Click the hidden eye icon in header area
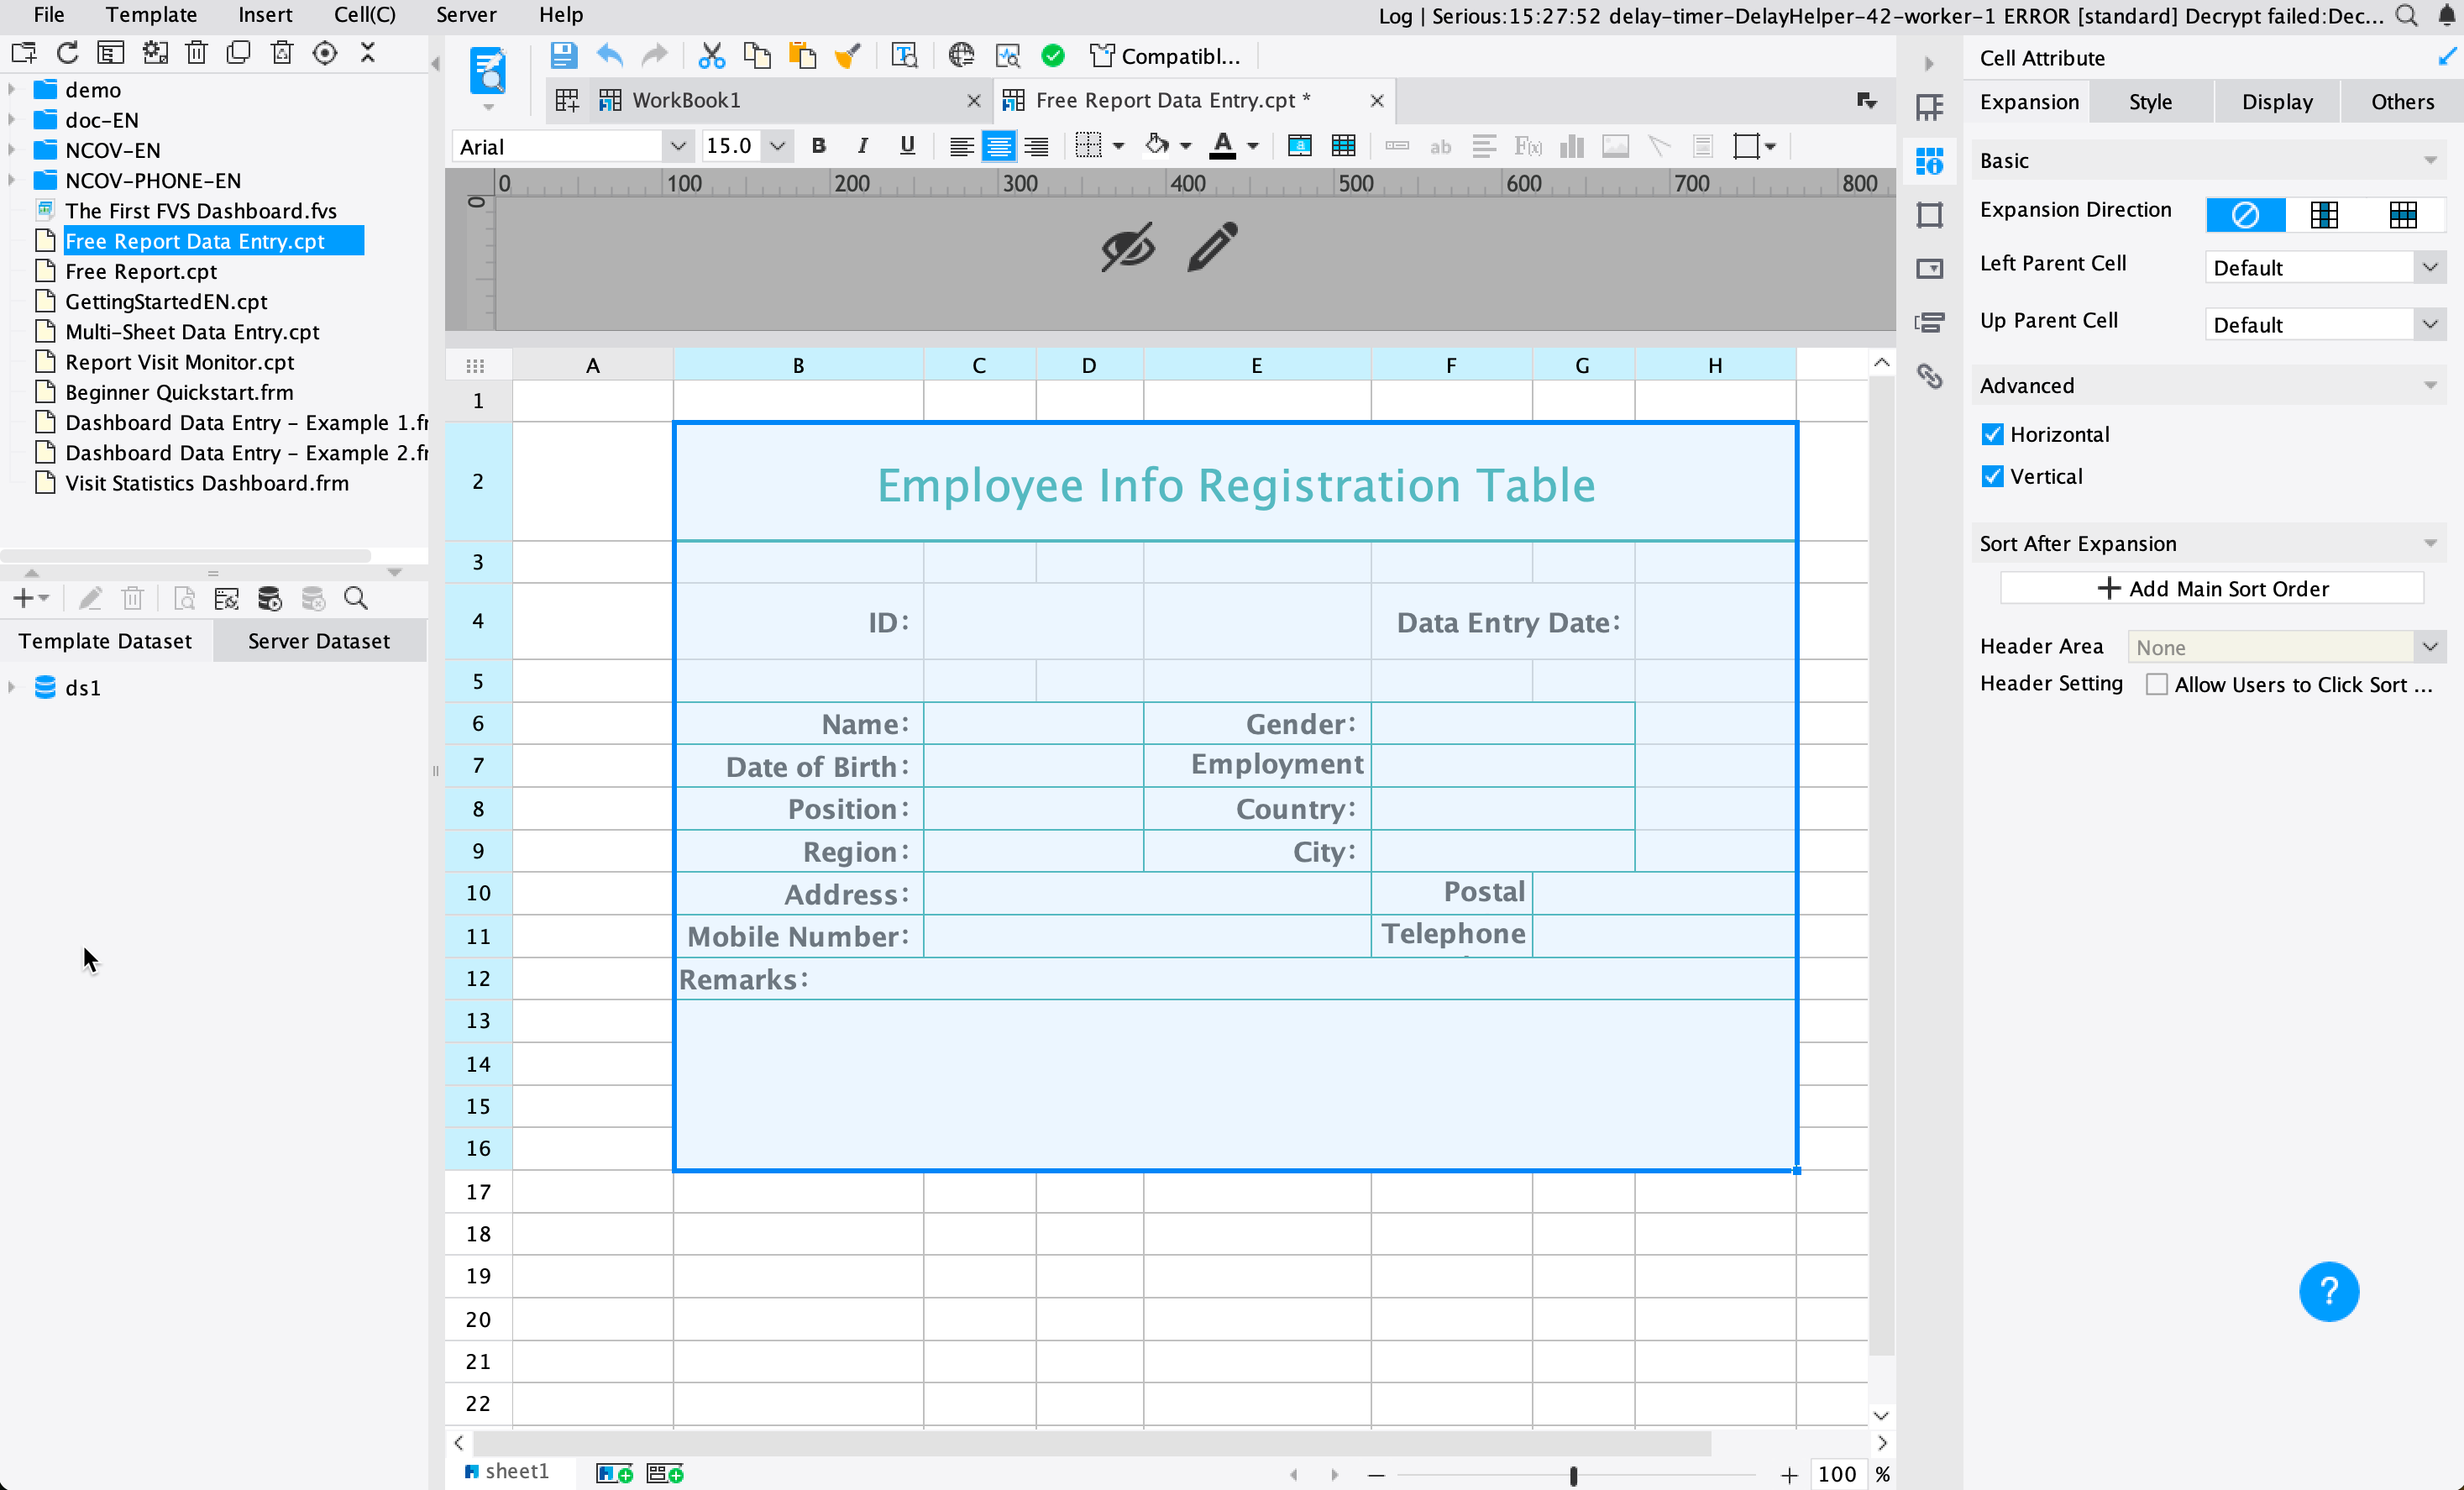The width and height of the screenshot is (2464, 1490). [x=1127, y=247]
